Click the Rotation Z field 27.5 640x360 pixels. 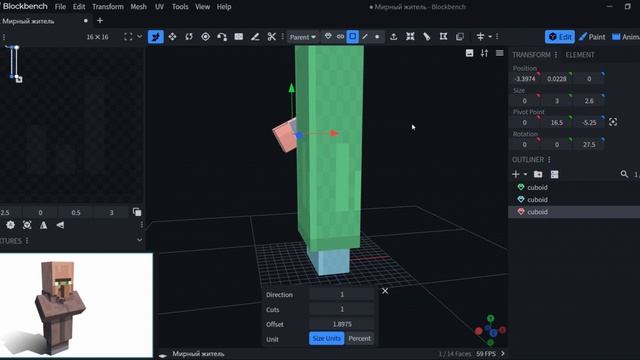click(589, 144)
